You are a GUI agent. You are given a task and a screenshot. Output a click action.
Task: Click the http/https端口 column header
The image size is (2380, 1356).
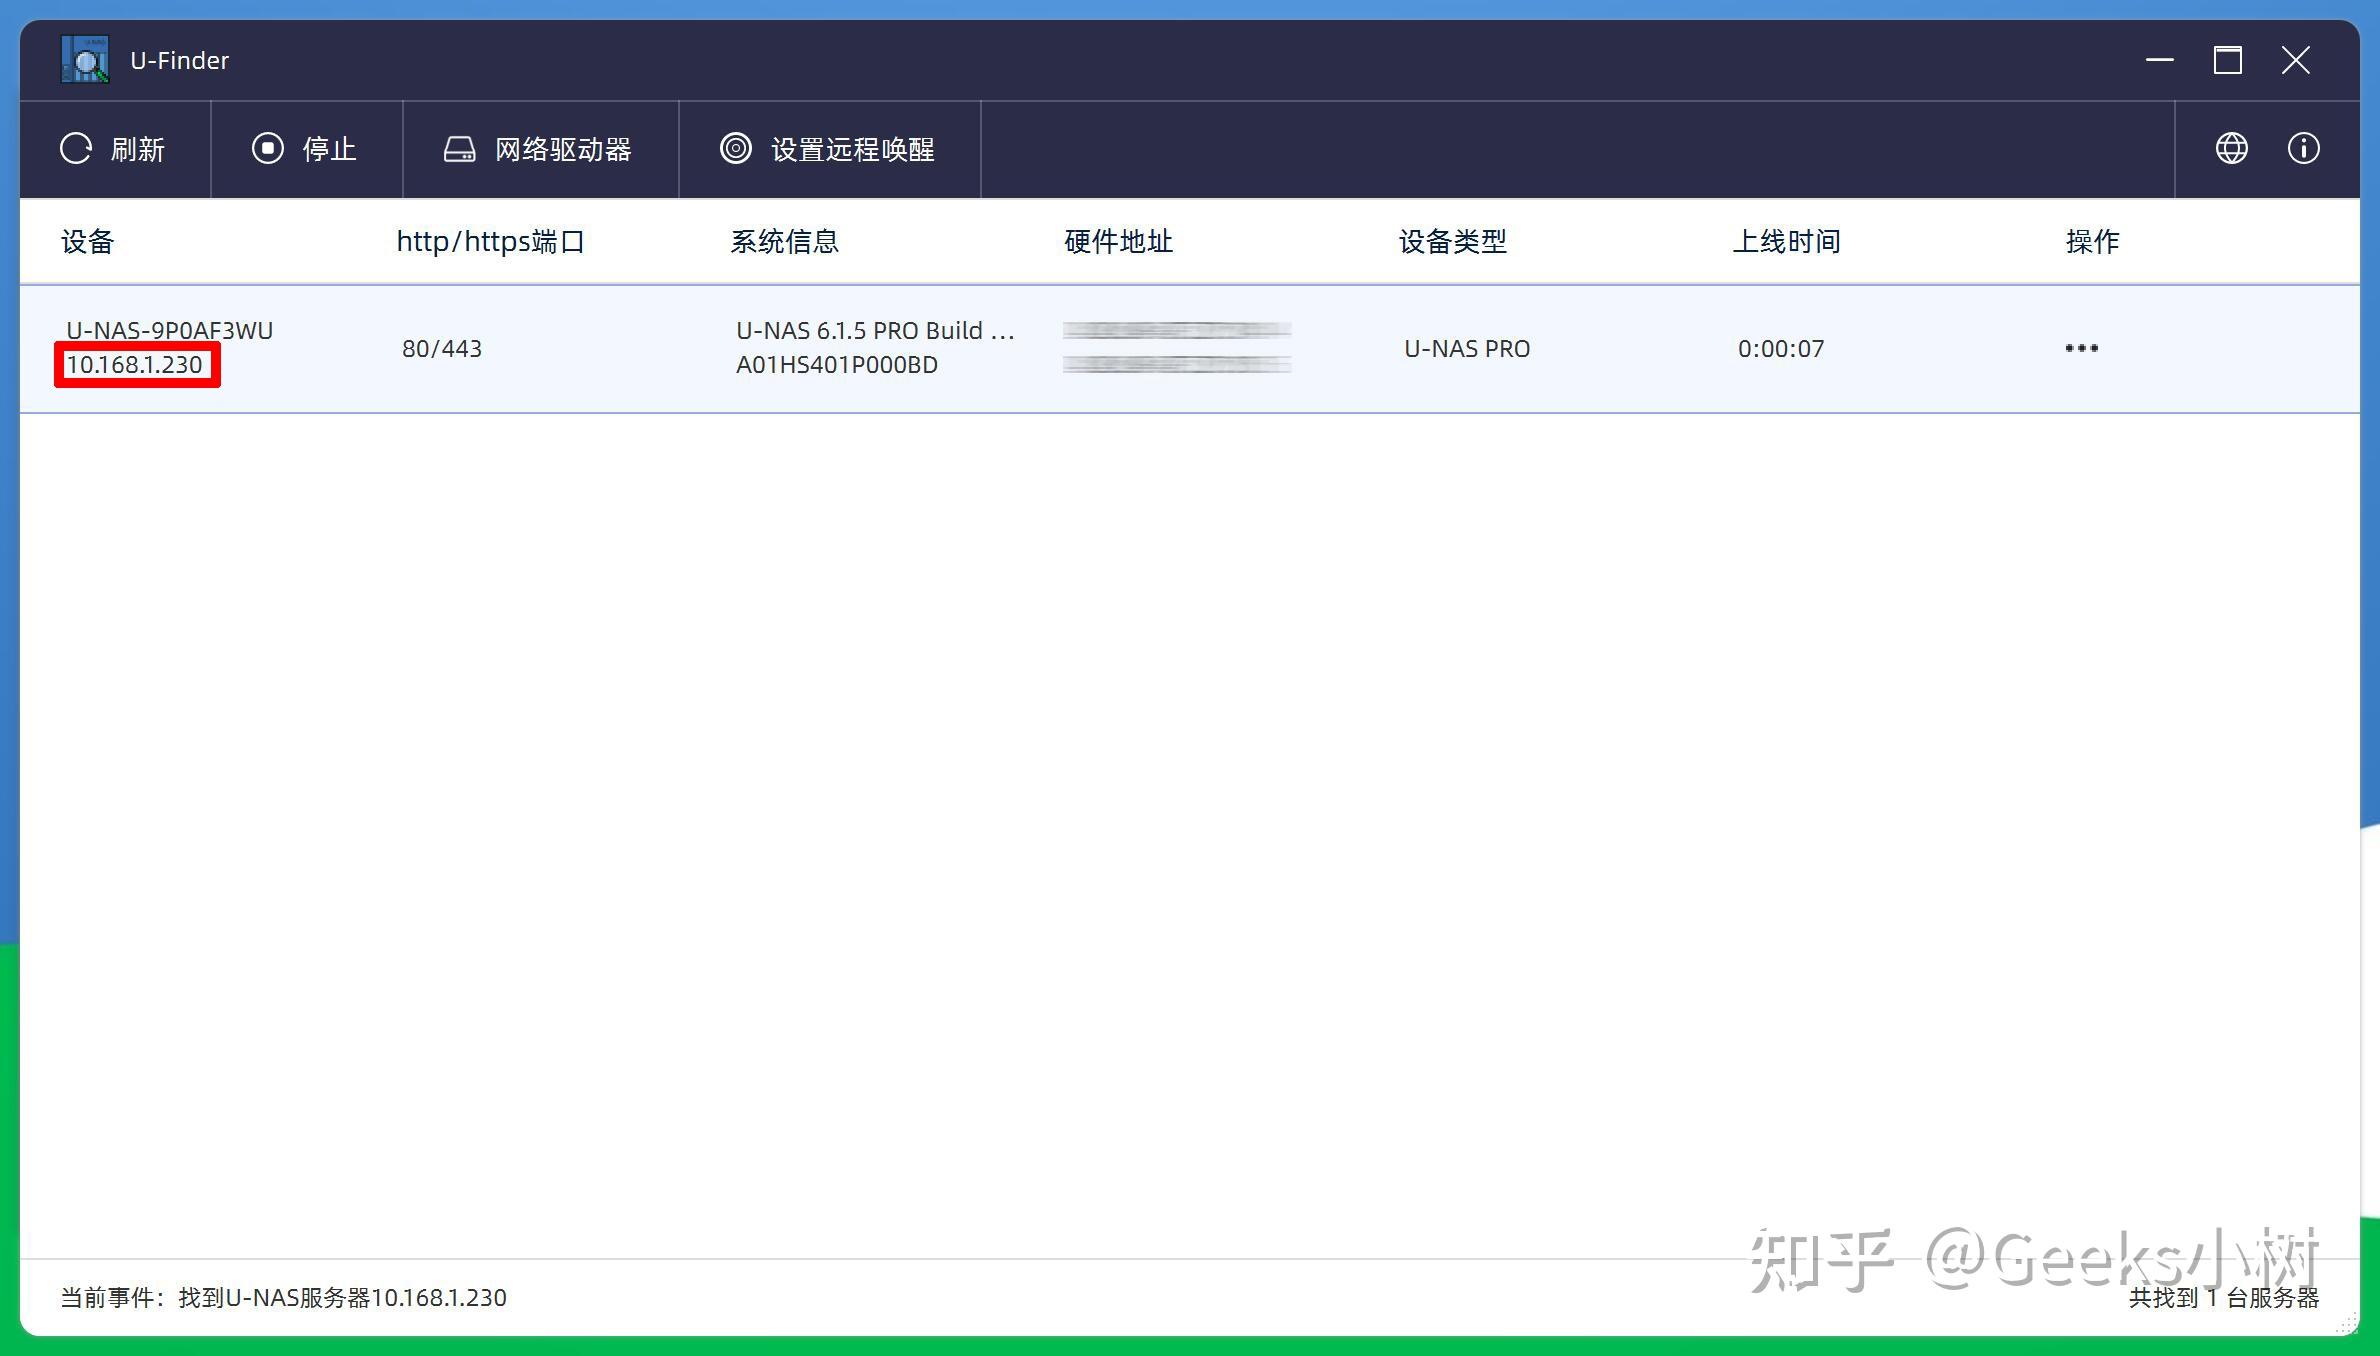tap(490, 241)
